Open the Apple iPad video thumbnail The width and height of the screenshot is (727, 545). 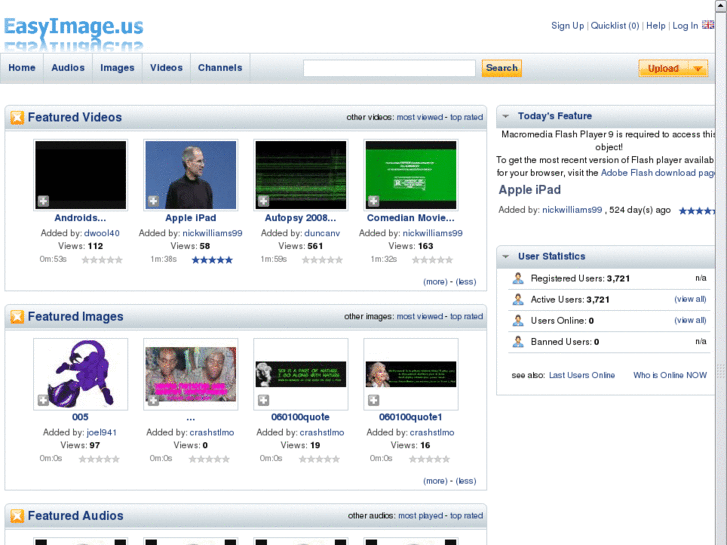coord(191,175)
